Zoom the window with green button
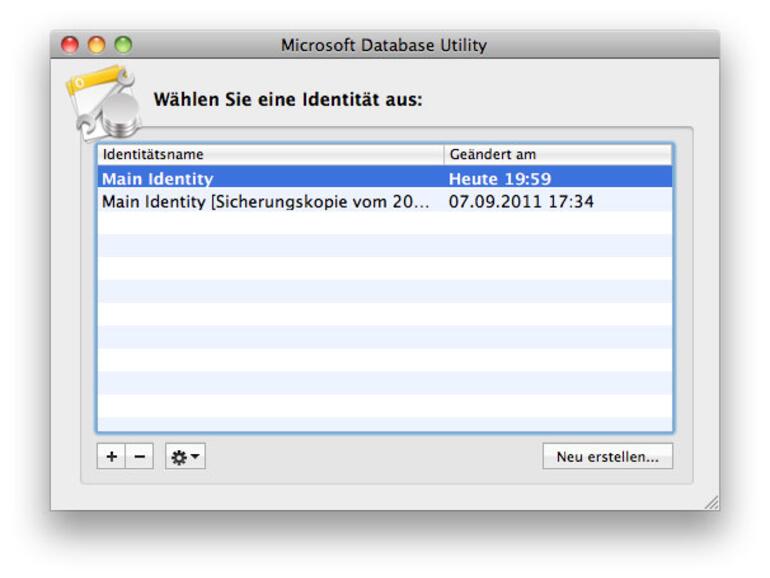Image resolution: width=770 pixels, height=578 pixels. click(123, 45)
